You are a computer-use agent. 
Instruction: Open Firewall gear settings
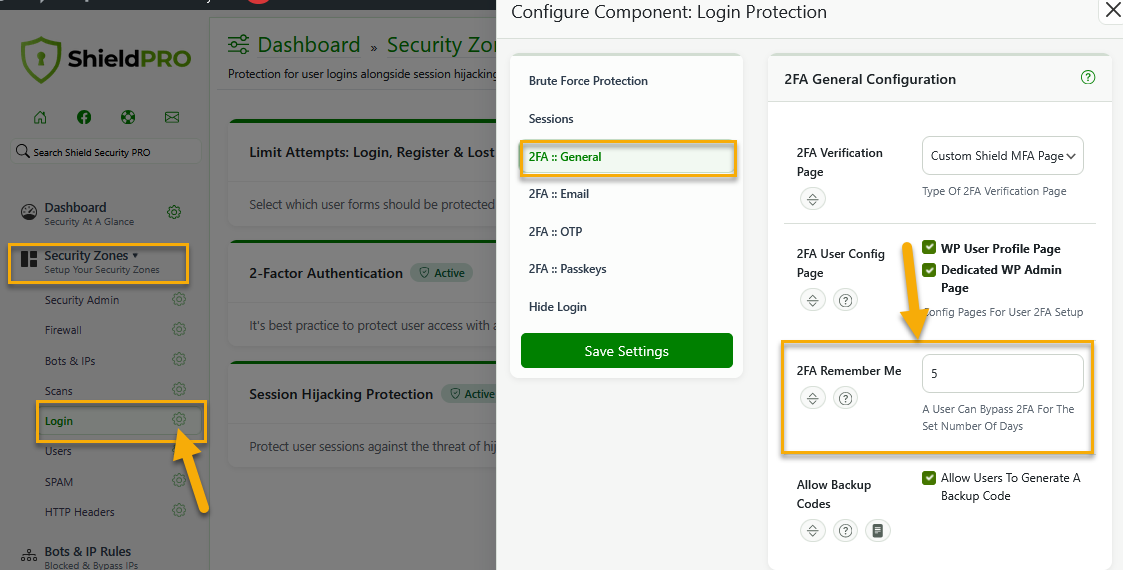(179, 329)
